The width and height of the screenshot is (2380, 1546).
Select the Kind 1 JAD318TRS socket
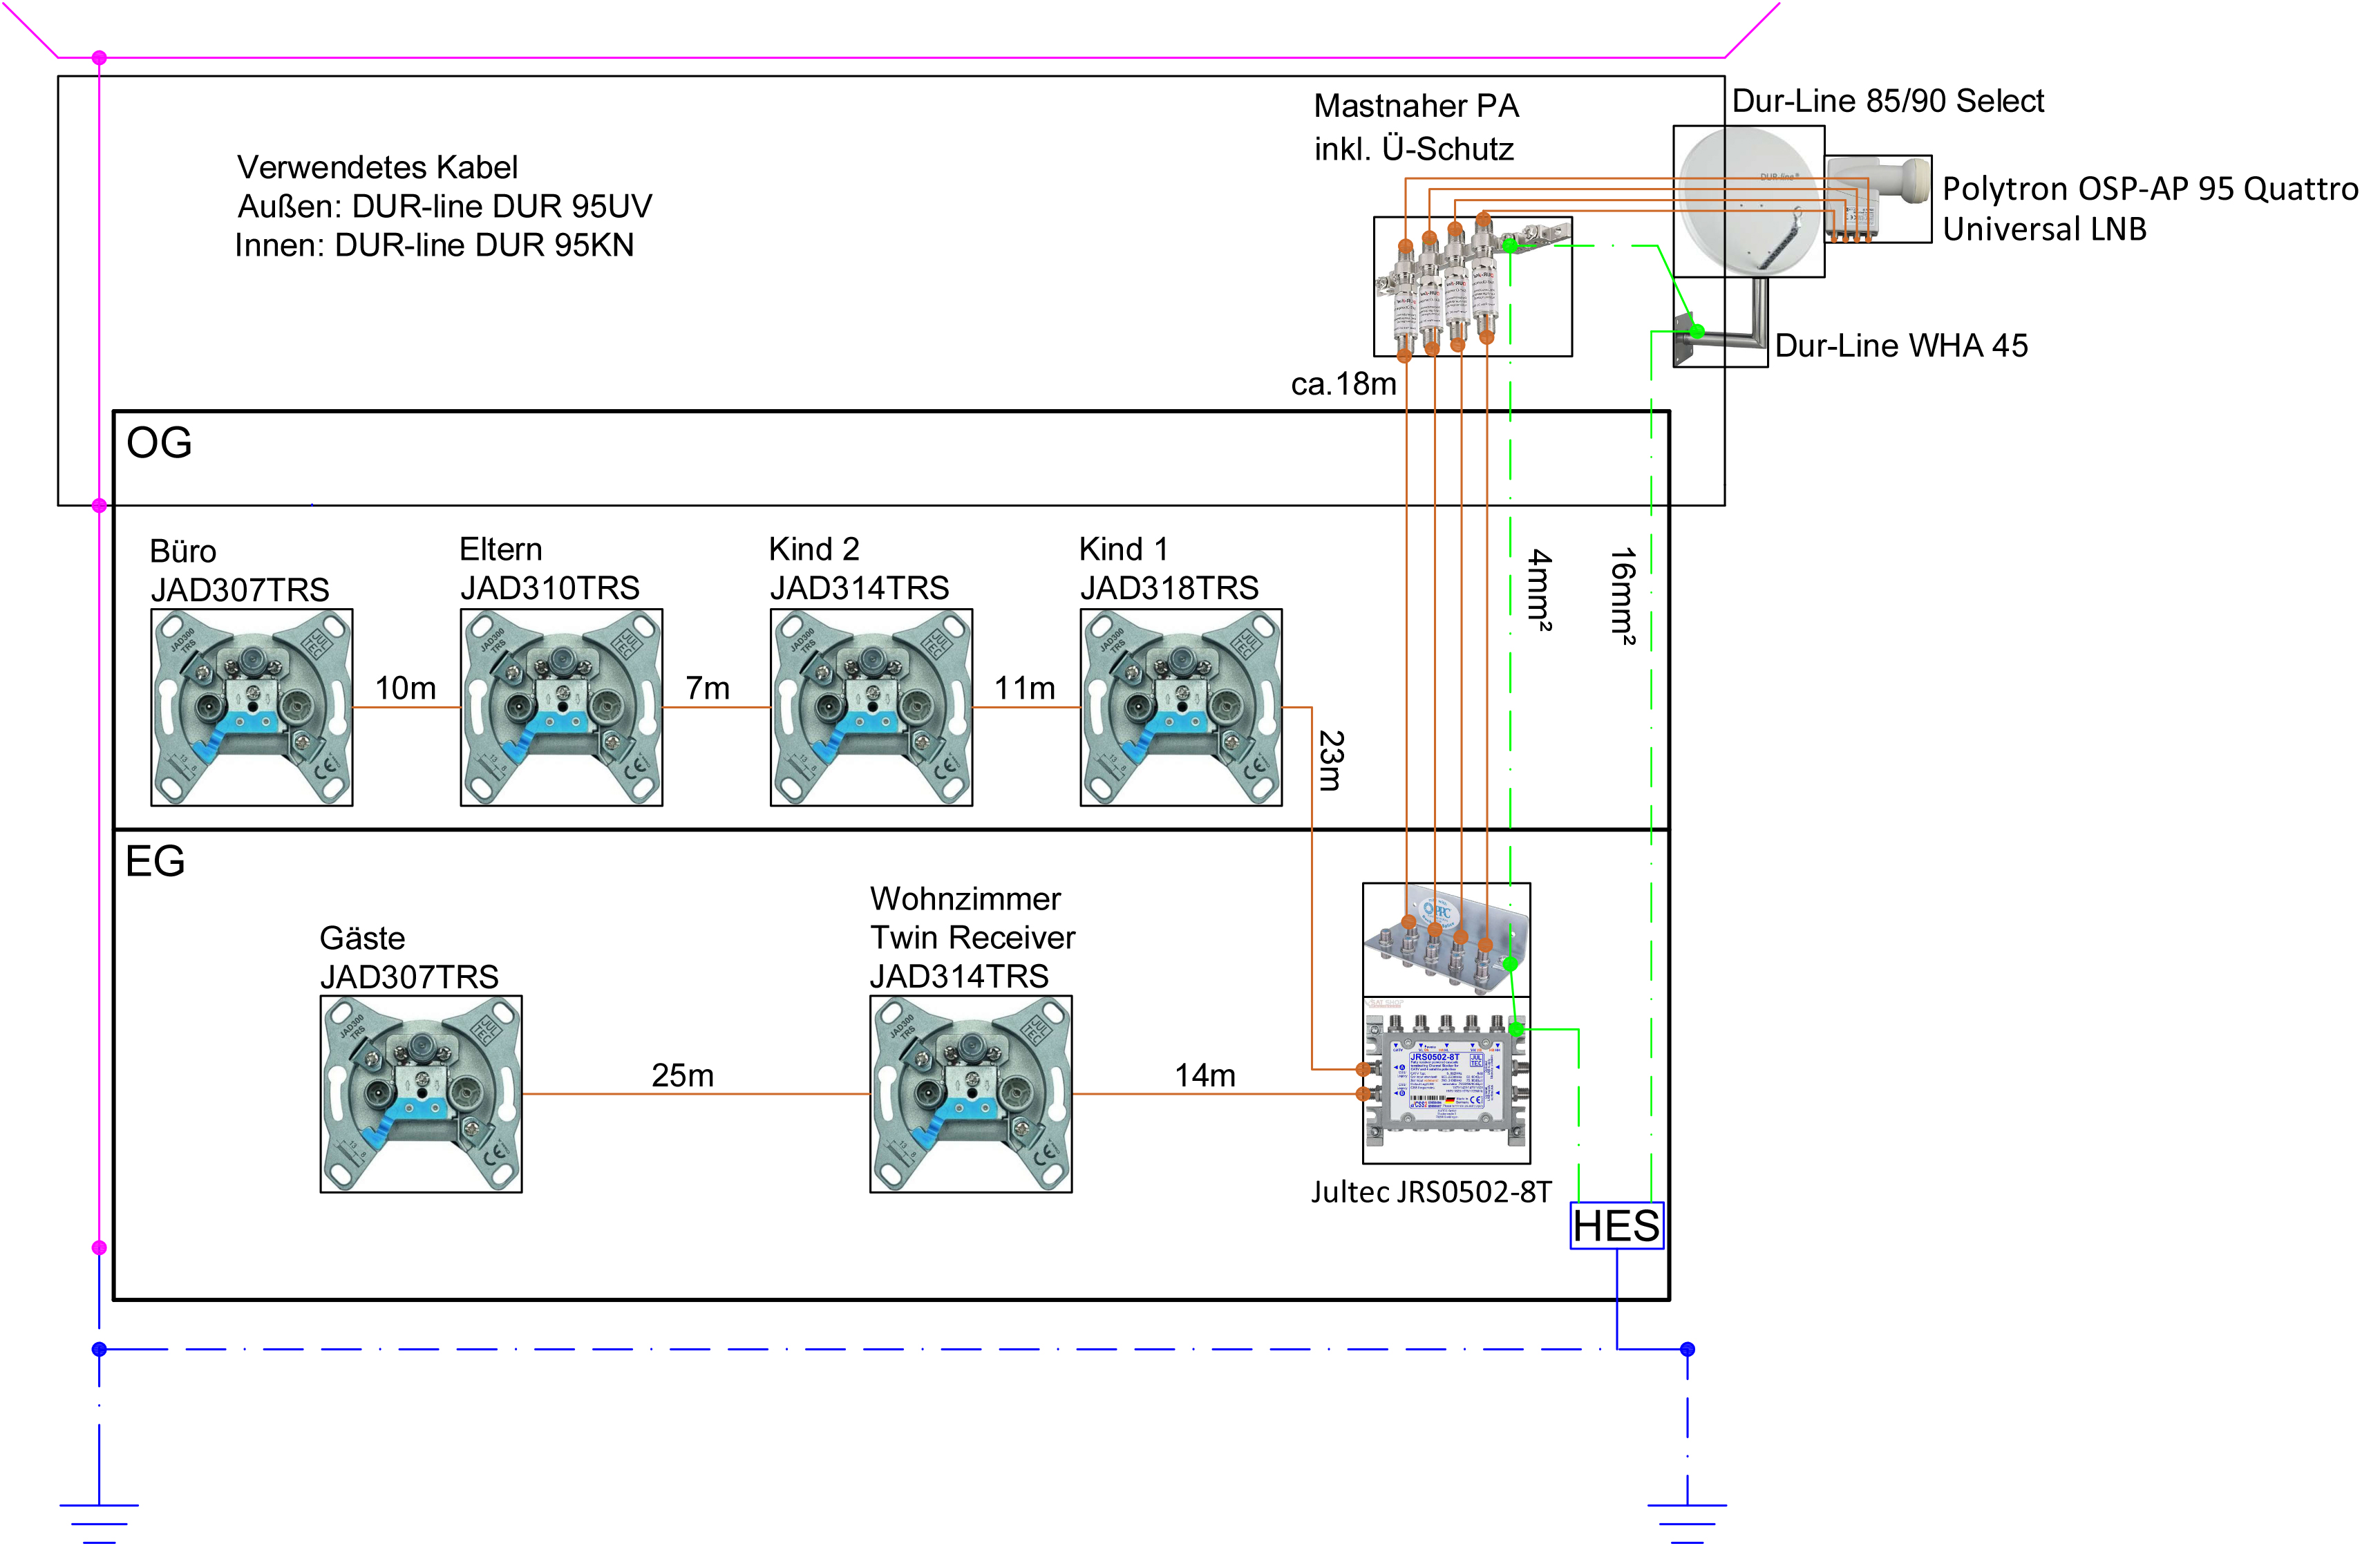(x=1181, y=707)
